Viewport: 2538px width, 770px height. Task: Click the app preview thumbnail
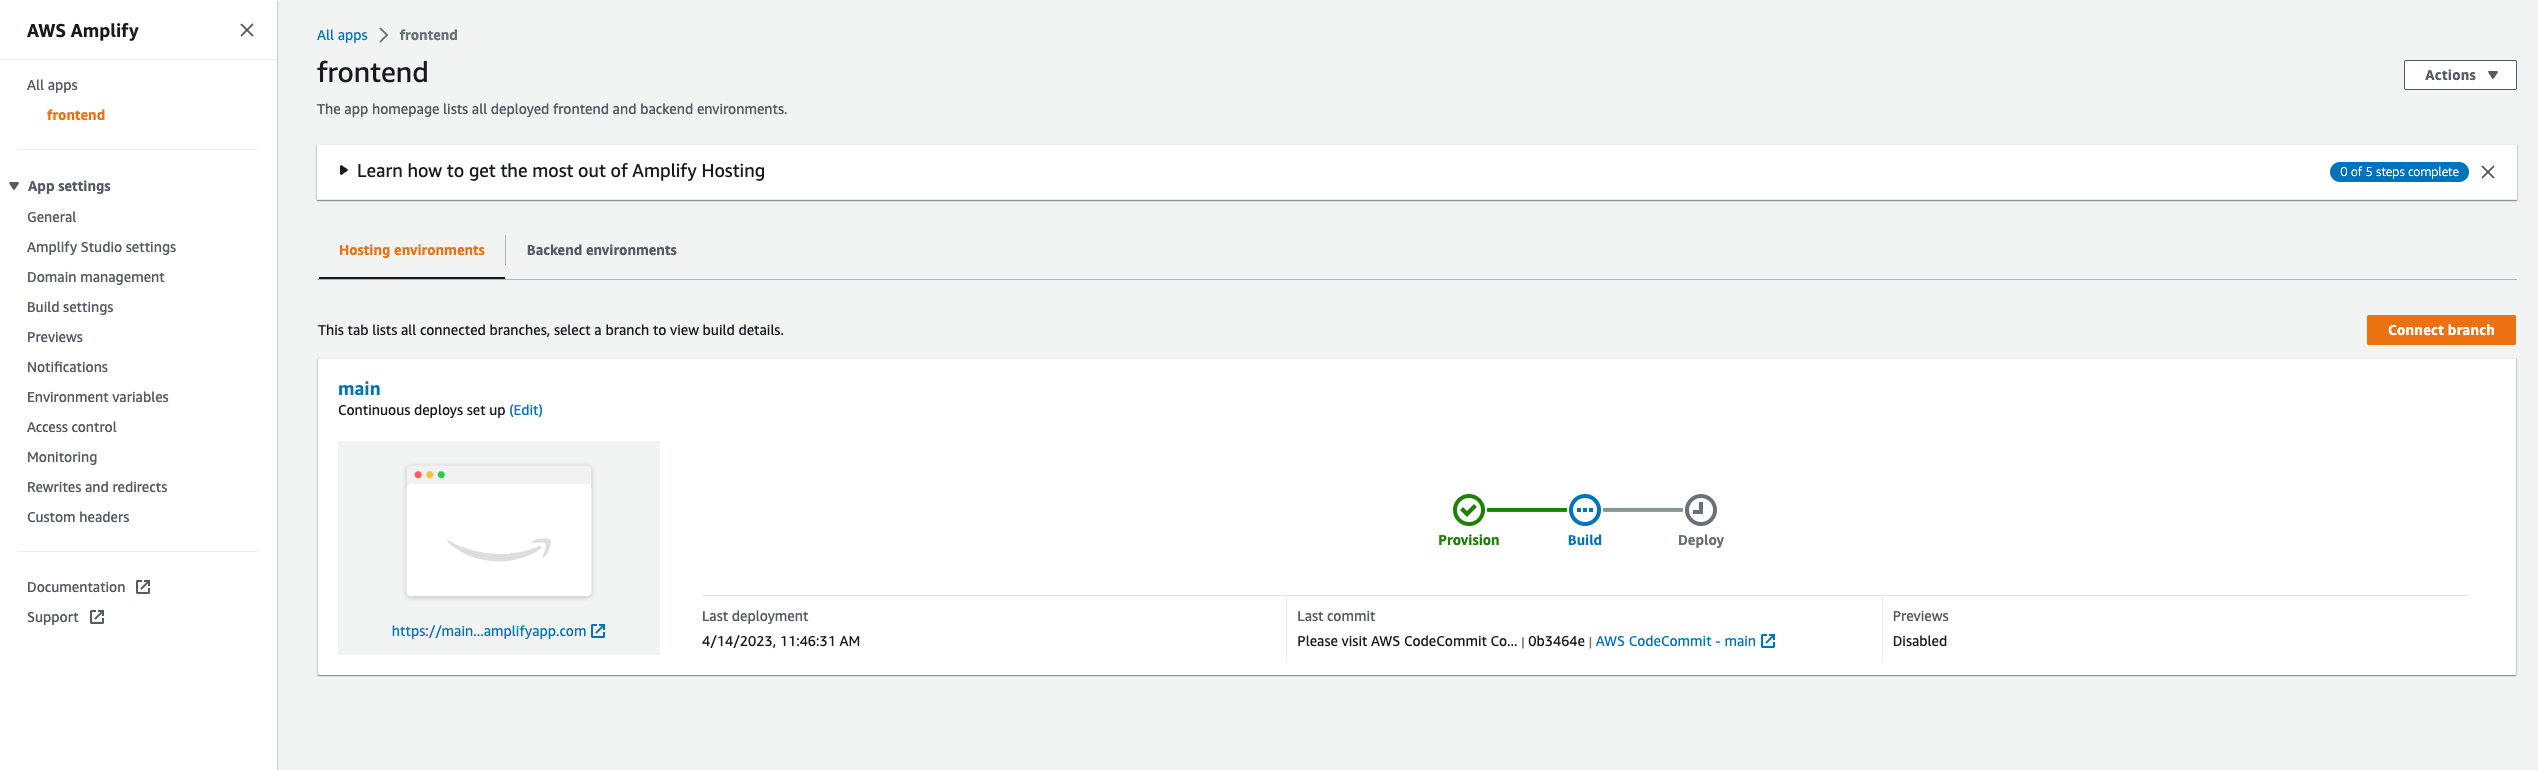pos(499,531)
